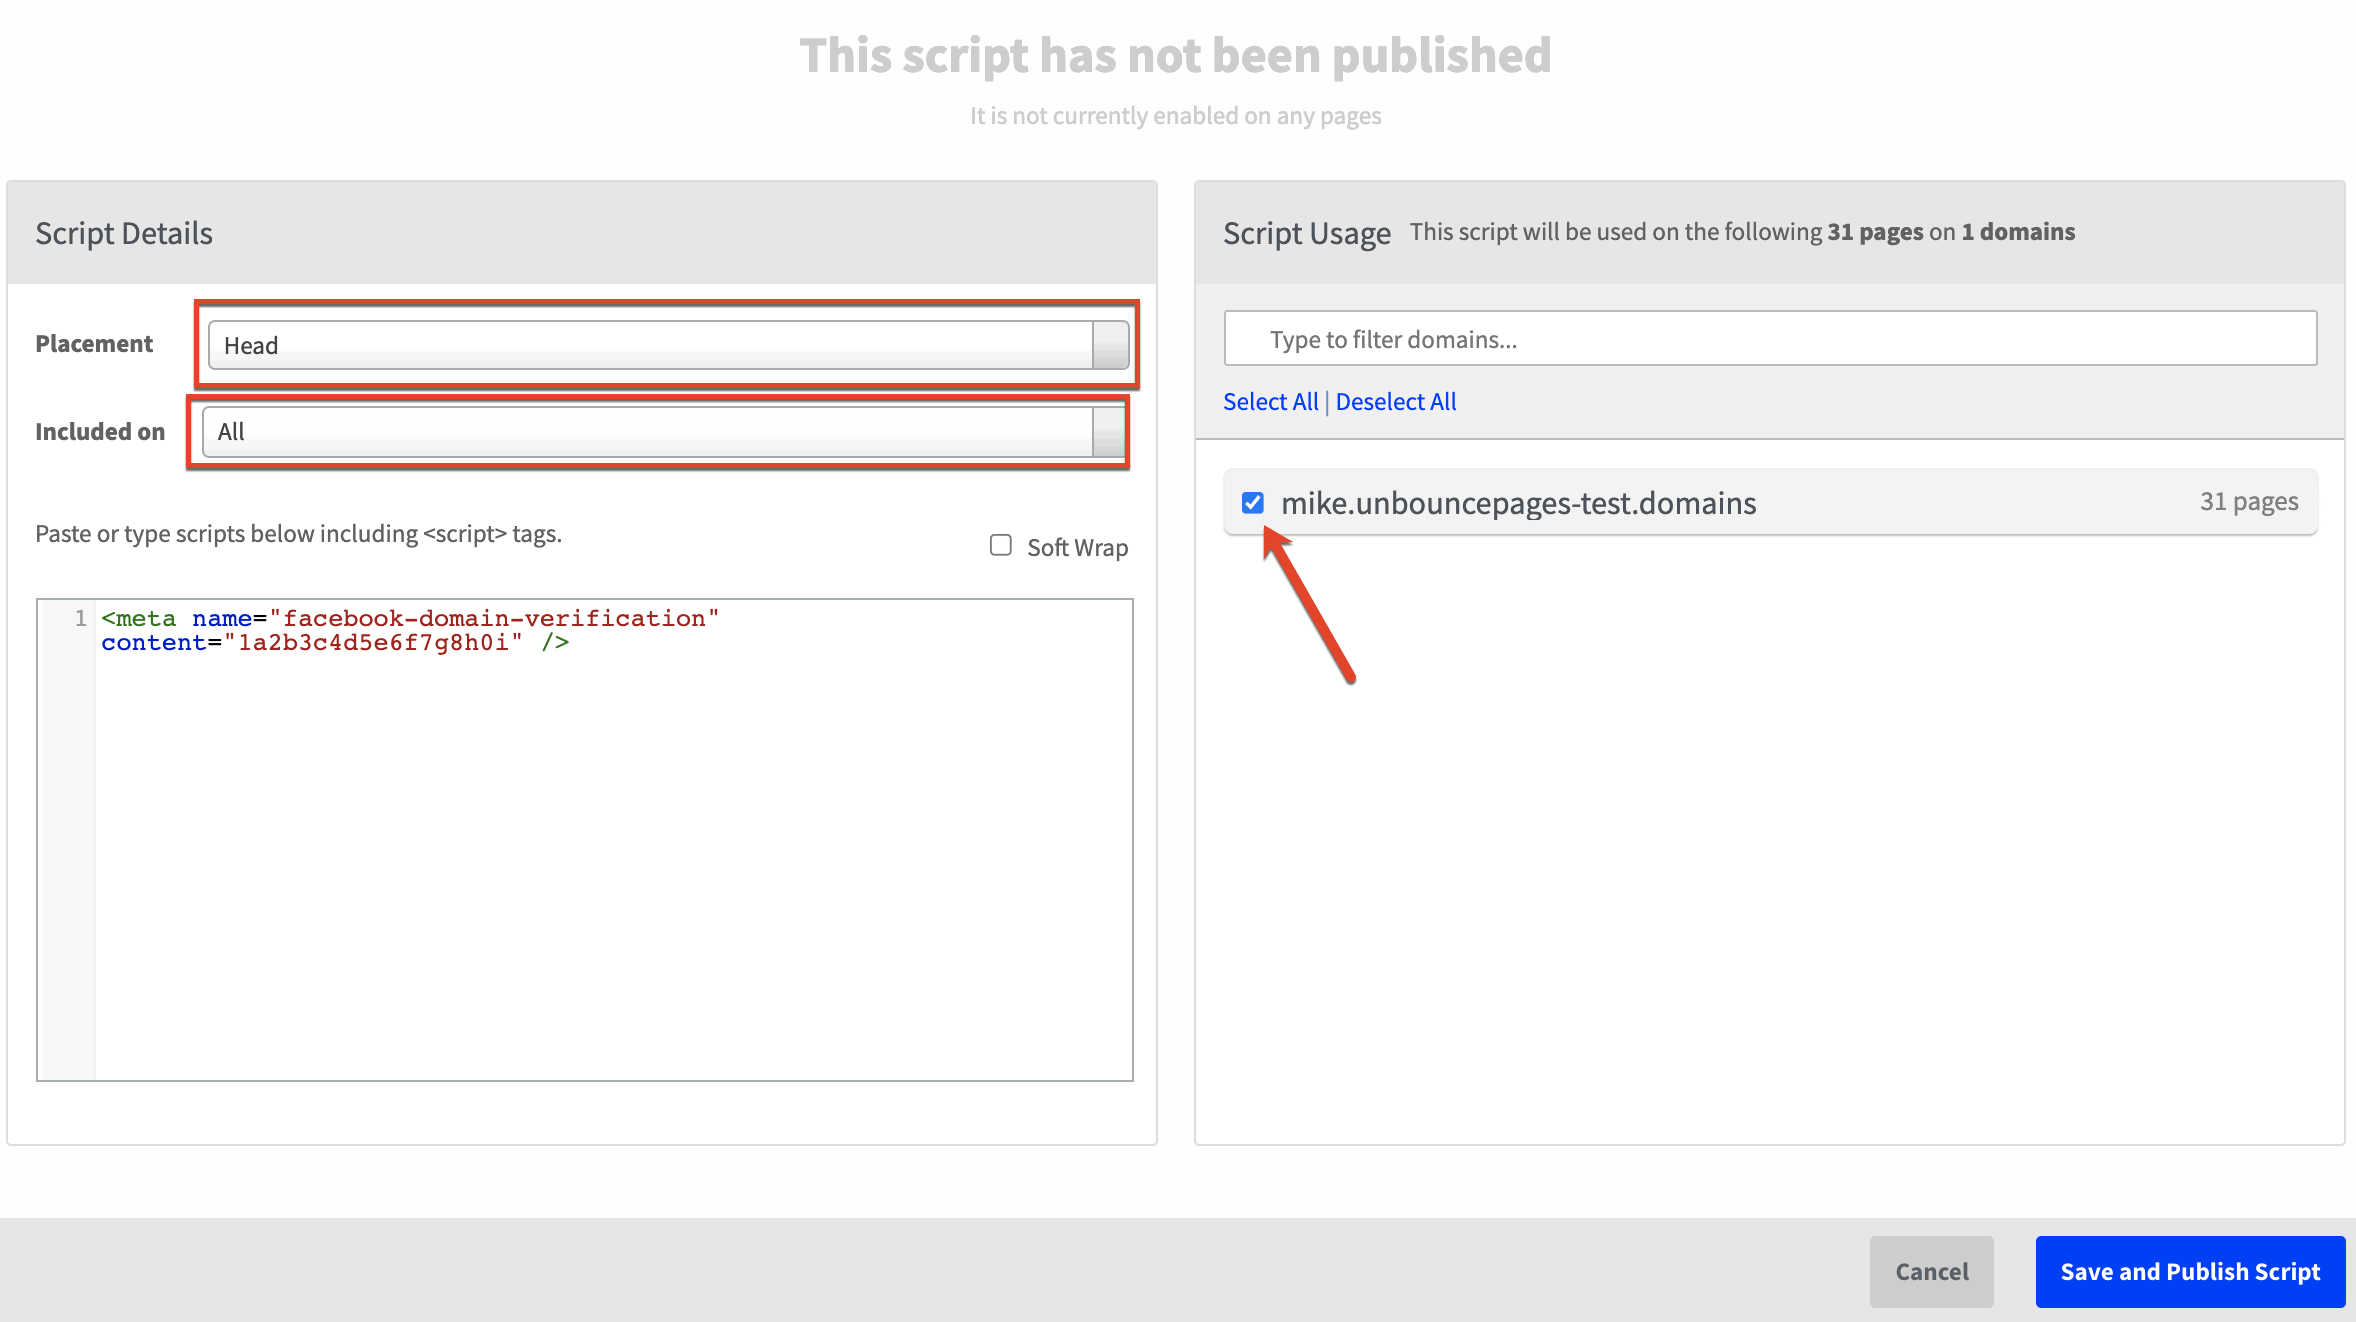This screenshot has width=2356, height=1322.
Task: Toggle mike.unbouncepages-test.domains checkbox
Action: tap(1254, 502)
